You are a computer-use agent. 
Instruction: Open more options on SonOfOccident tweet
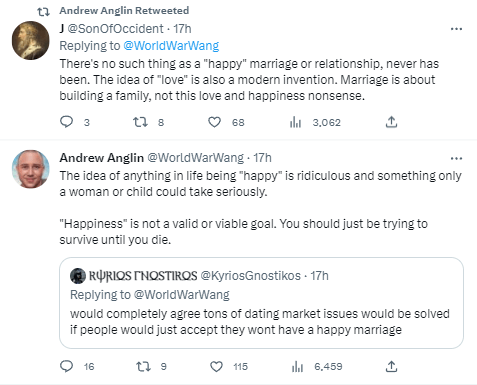[x=456, y=29]
